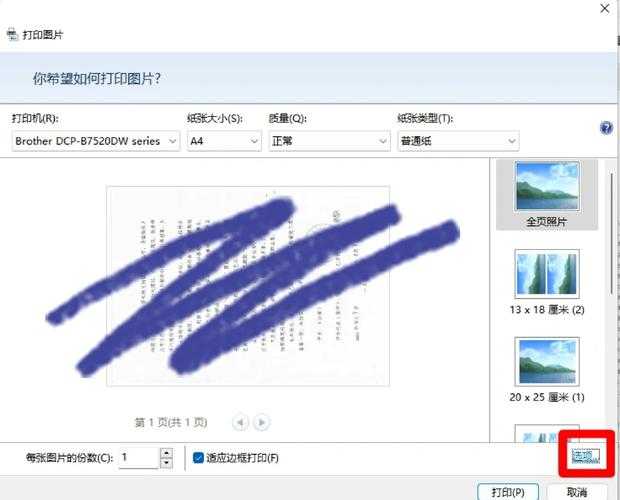Open the 打印机 Brother DCP-B7520DW dropdown

click(95, 141)
